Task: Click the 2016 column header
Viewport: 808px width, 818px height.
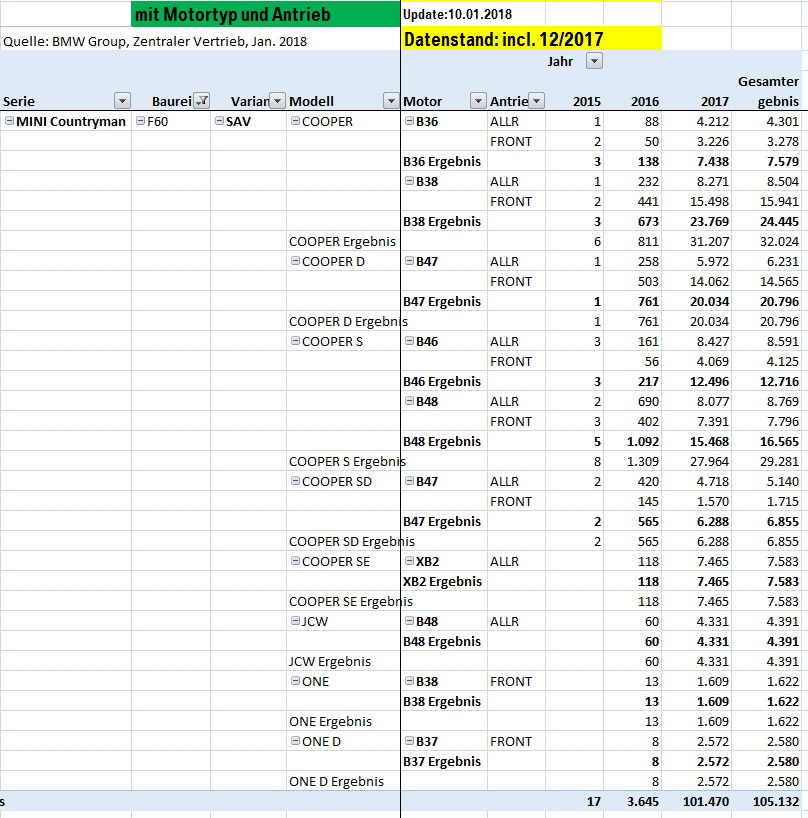Action: 645,101
